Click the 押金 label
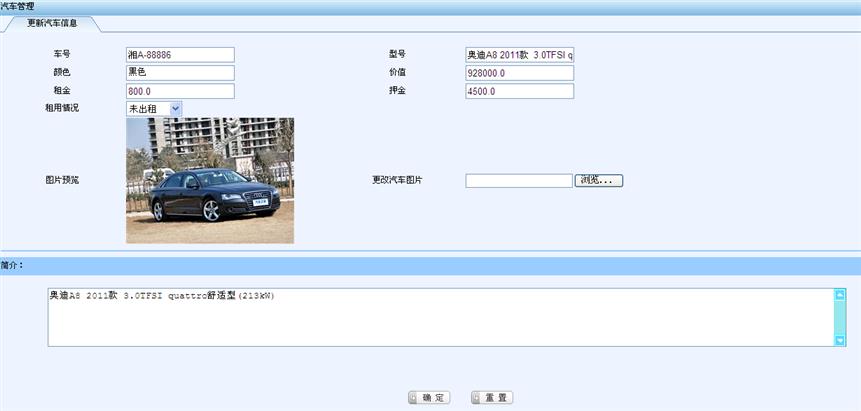Viewport: 861px width, 411px height. click(397, 90)
